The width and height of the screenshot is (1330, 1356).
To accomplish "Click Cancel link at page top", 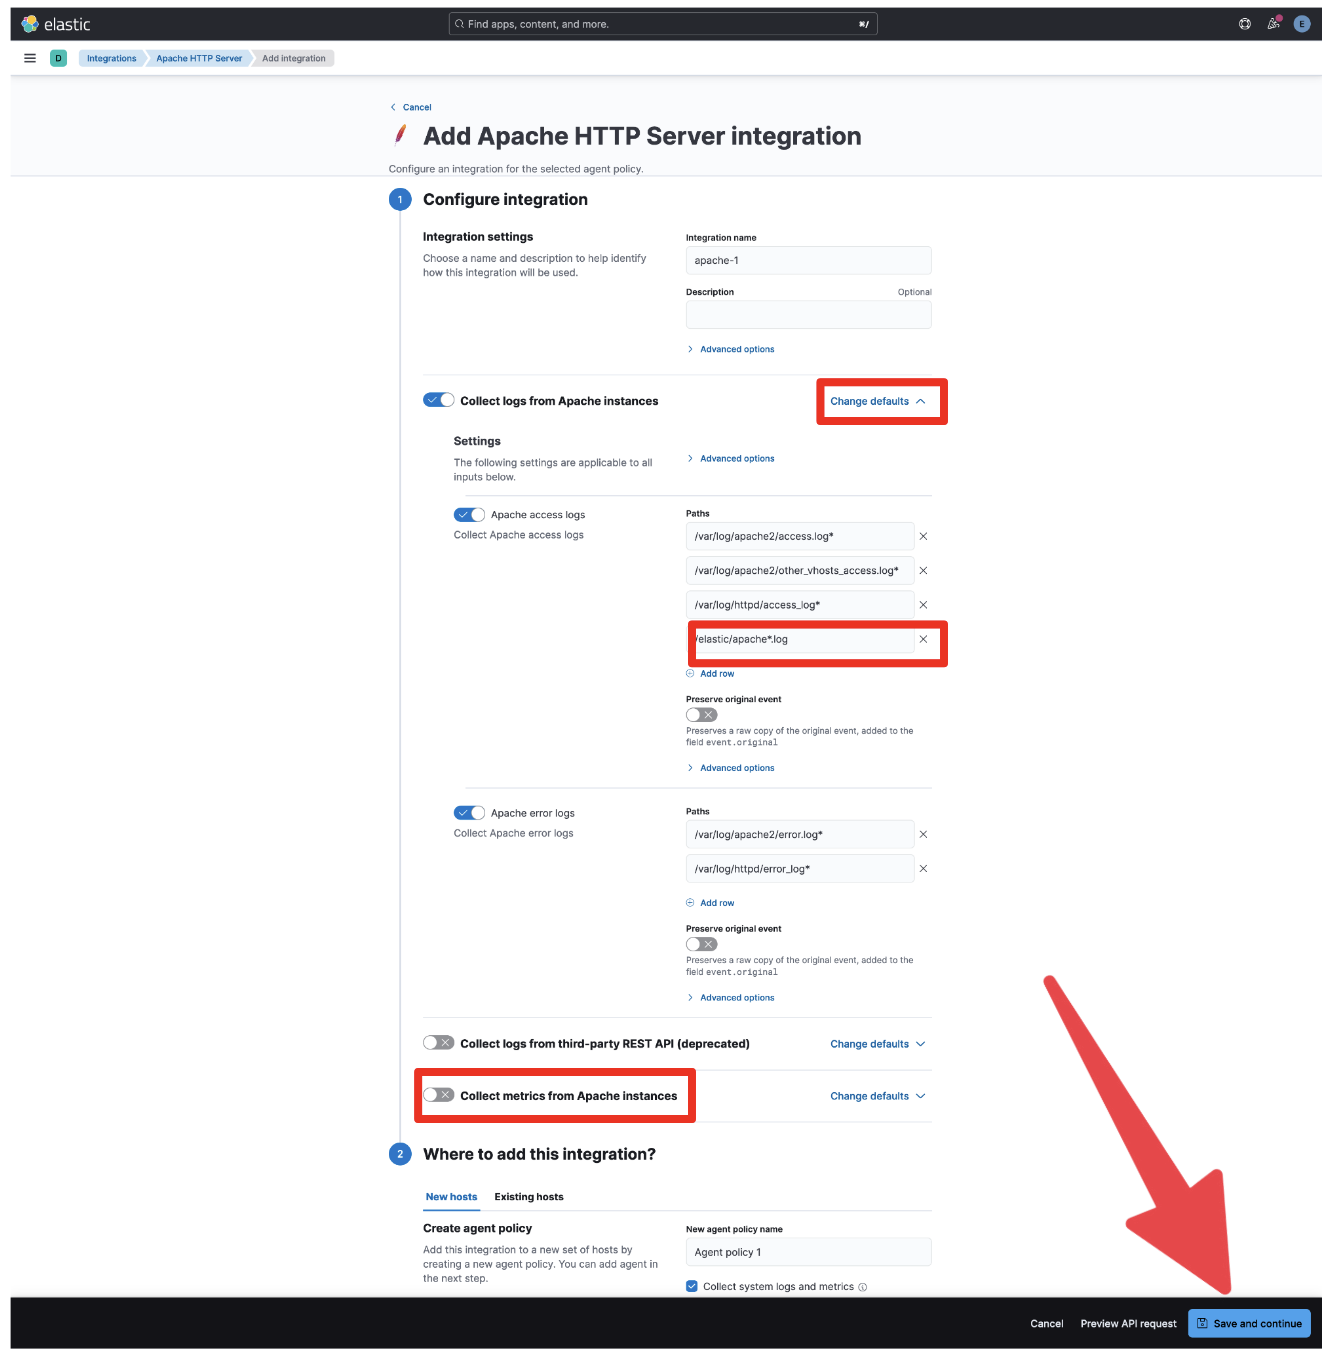I will tap(411, 107).
